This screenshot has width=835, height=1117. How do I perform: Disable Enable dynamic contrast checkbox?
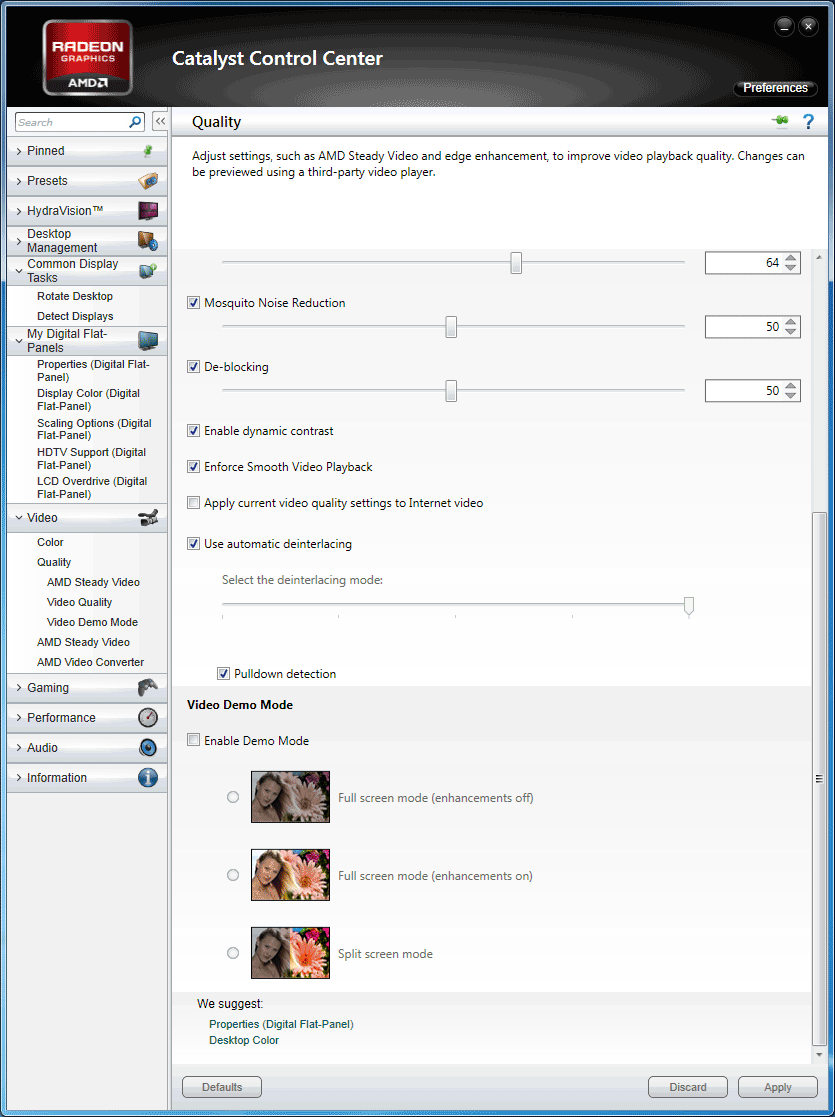coord(193,431)
